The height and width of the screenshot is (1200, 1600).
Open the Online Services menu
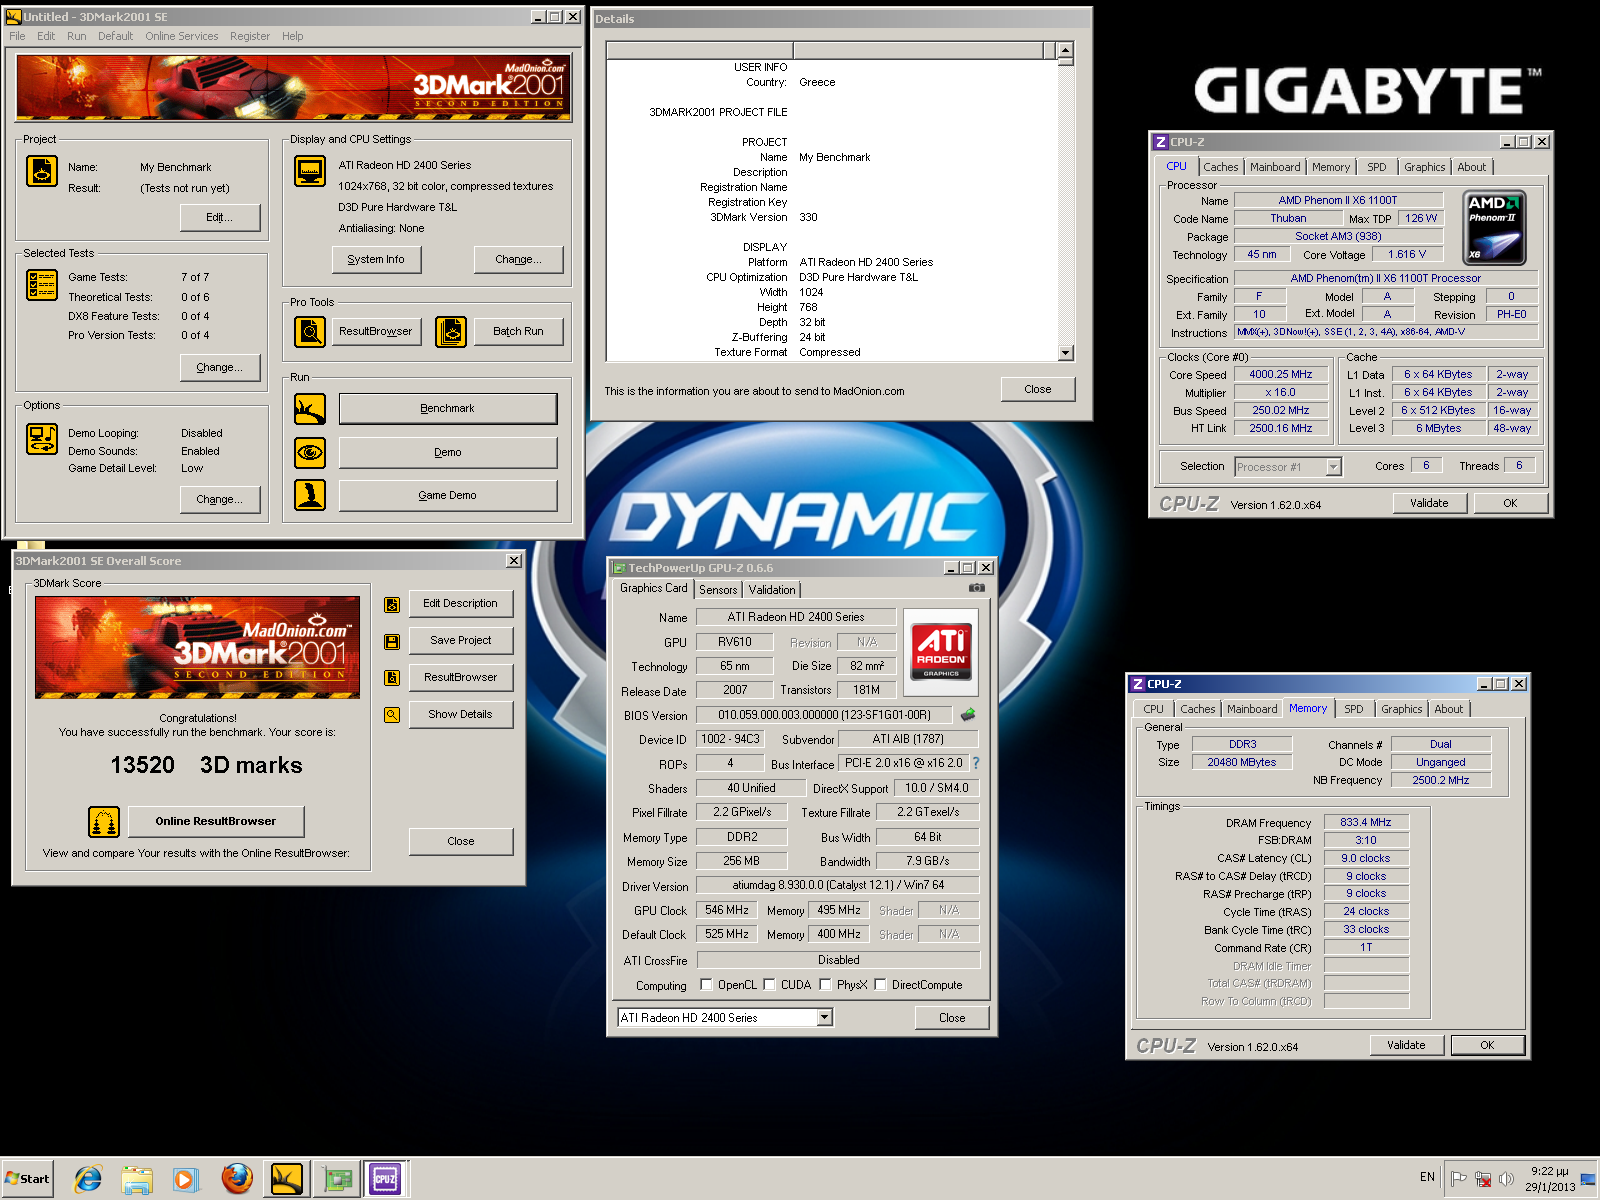(x=182, y=36)
